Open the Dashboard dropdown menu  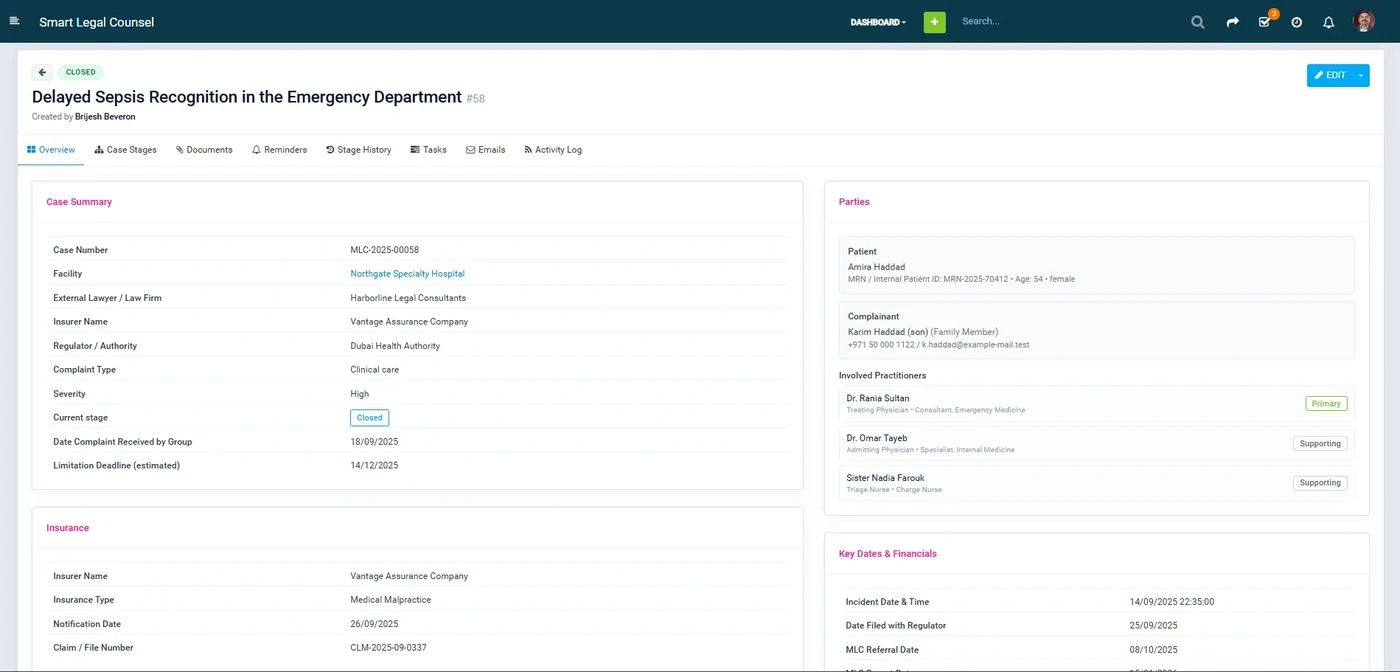tap(878, 22)
